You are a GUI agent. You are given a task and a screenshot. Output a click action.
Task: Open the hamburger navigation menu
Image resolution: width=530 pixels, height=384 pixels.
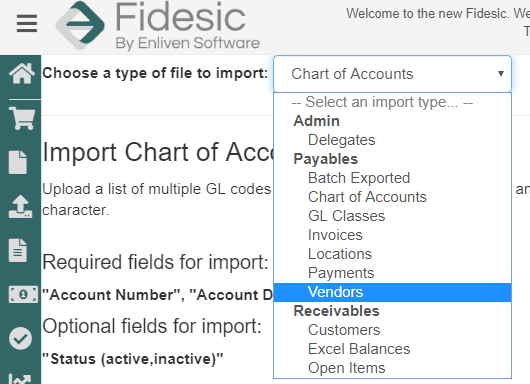point(27,24)
